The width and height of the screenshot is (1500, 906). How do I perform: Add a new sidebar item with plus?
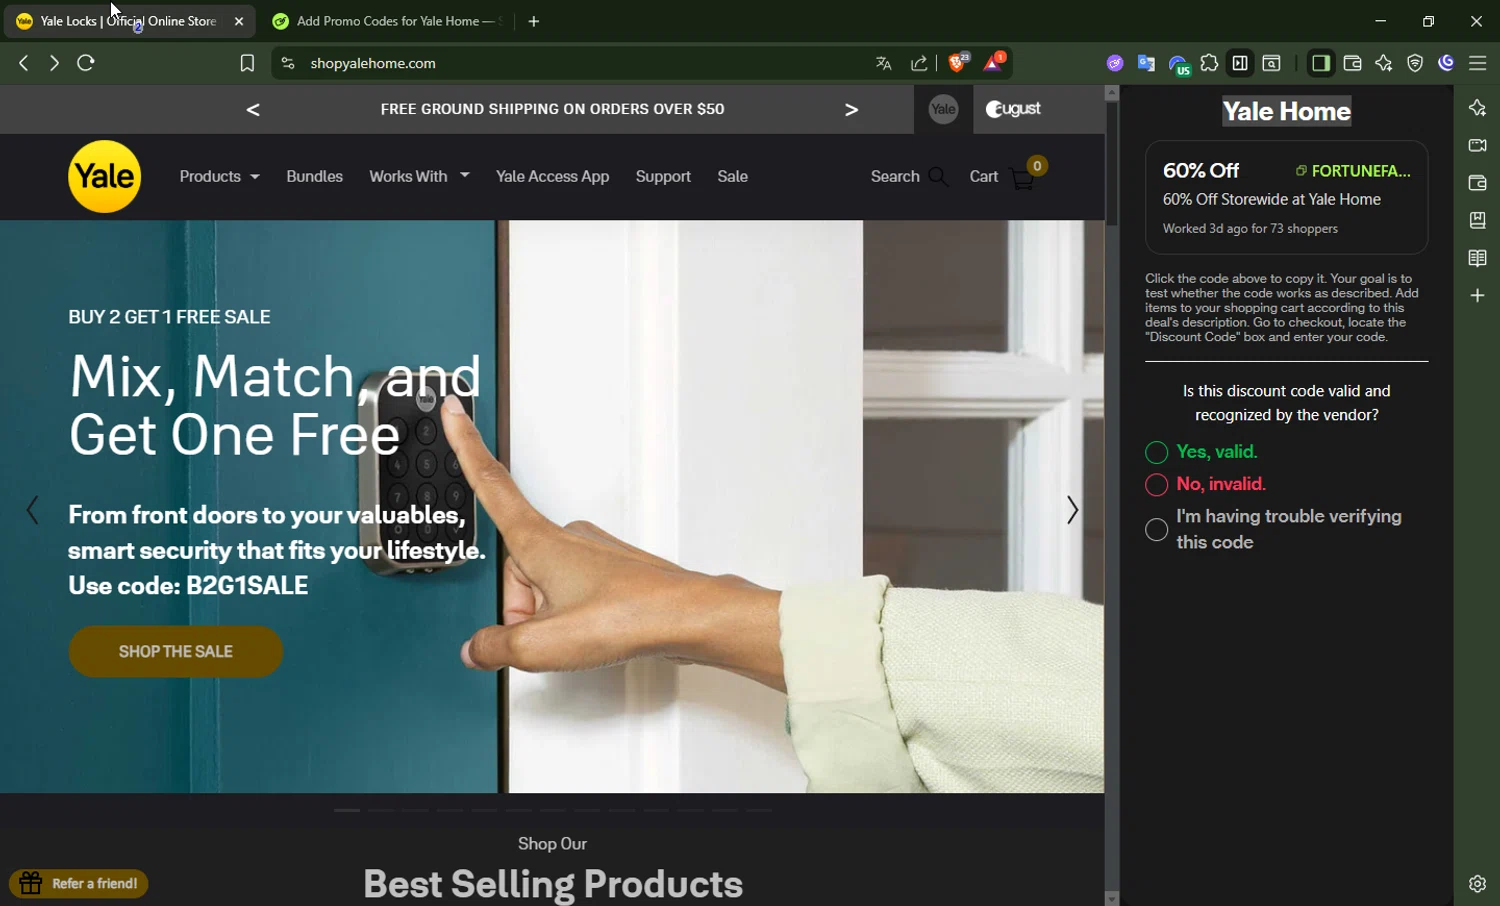pyautogui.click(x=1477, y=296)
